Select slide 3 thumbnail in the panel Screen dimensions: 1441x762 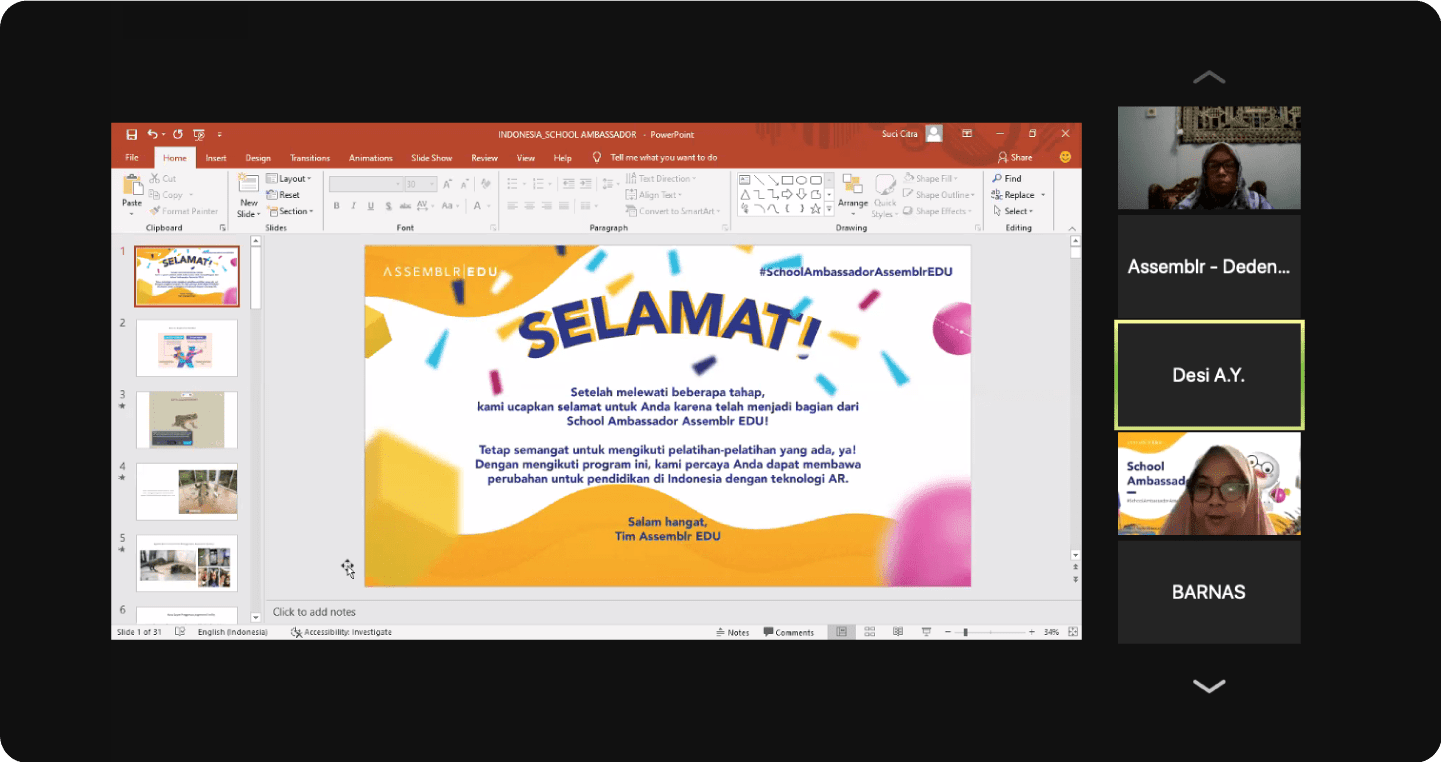click(x=186, y=420)
